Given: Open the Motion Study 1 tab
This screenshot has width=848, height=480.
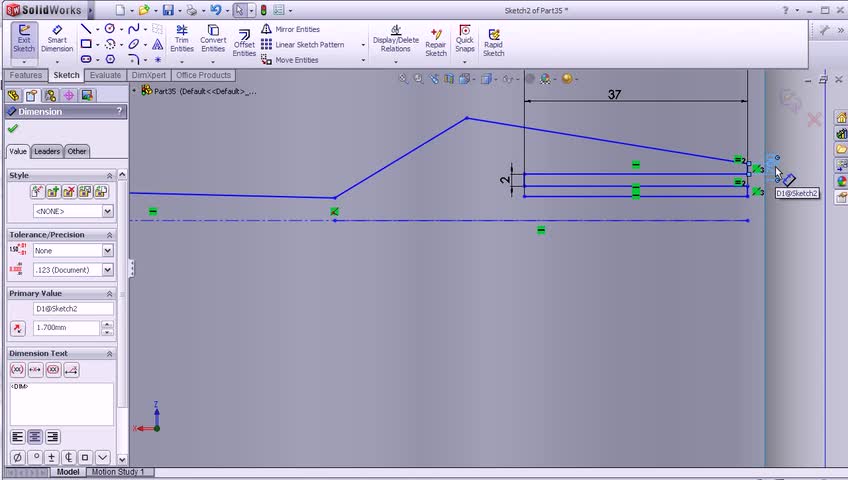Looking at the screenshot, I should [x=118, y=472].
